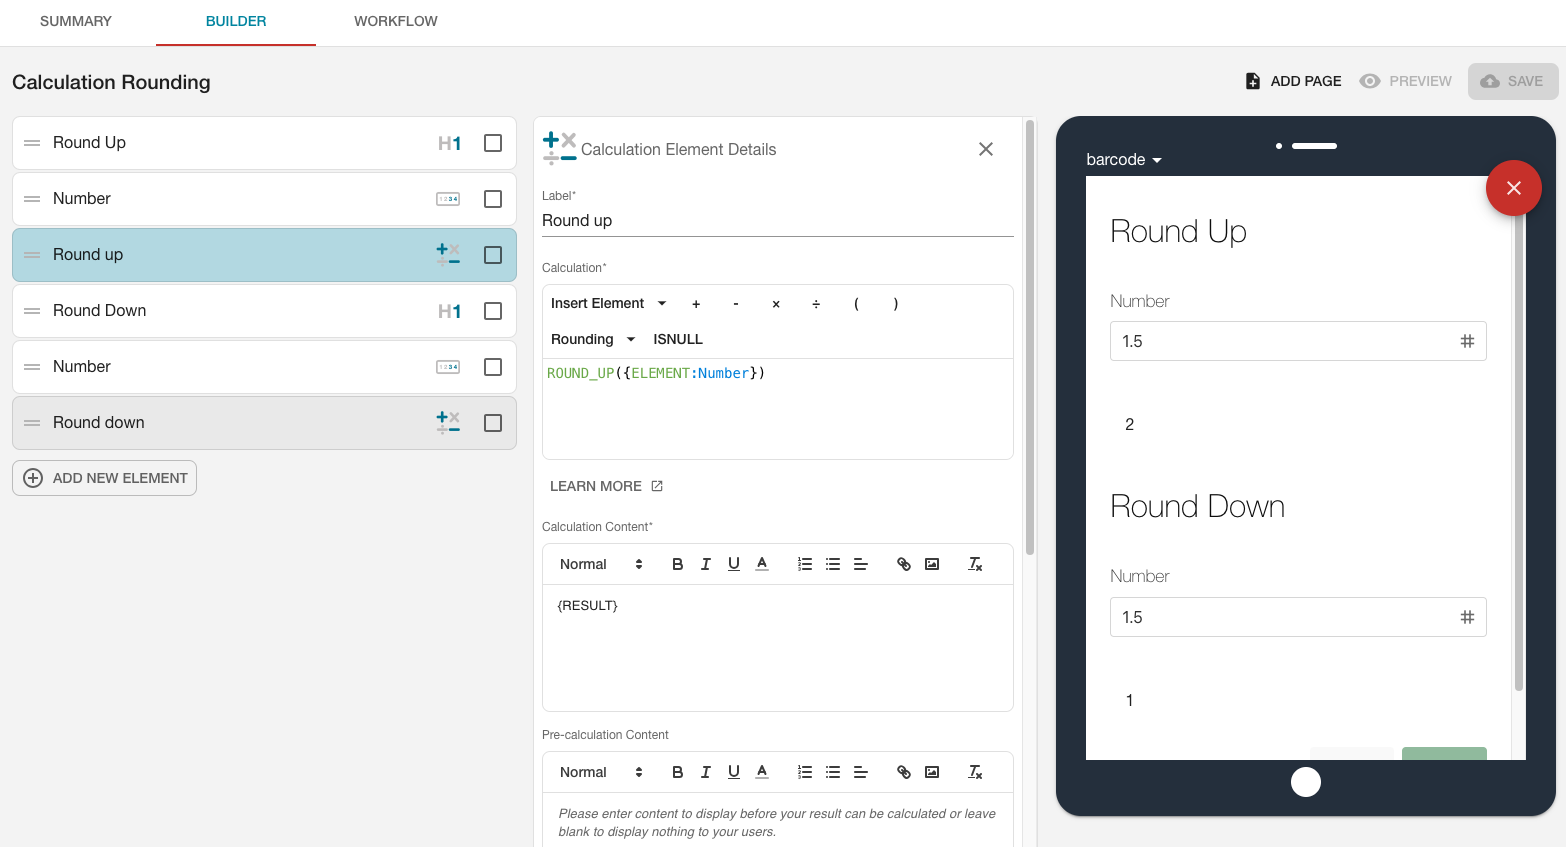The image size is (1566, 847).
Task: Click H1 icon on Round Up row
Action: pos(449,143)
